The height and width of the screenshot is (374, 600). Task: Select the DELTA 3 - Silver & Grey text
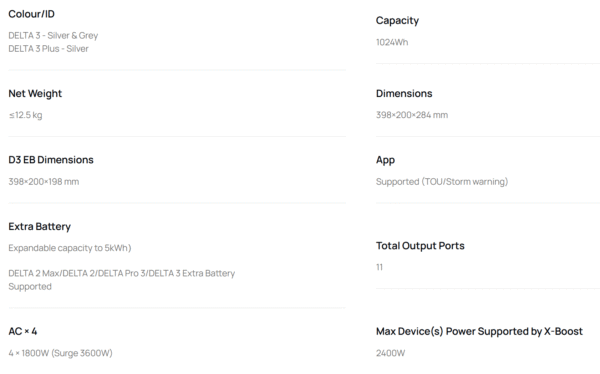(x=53, y=36)
